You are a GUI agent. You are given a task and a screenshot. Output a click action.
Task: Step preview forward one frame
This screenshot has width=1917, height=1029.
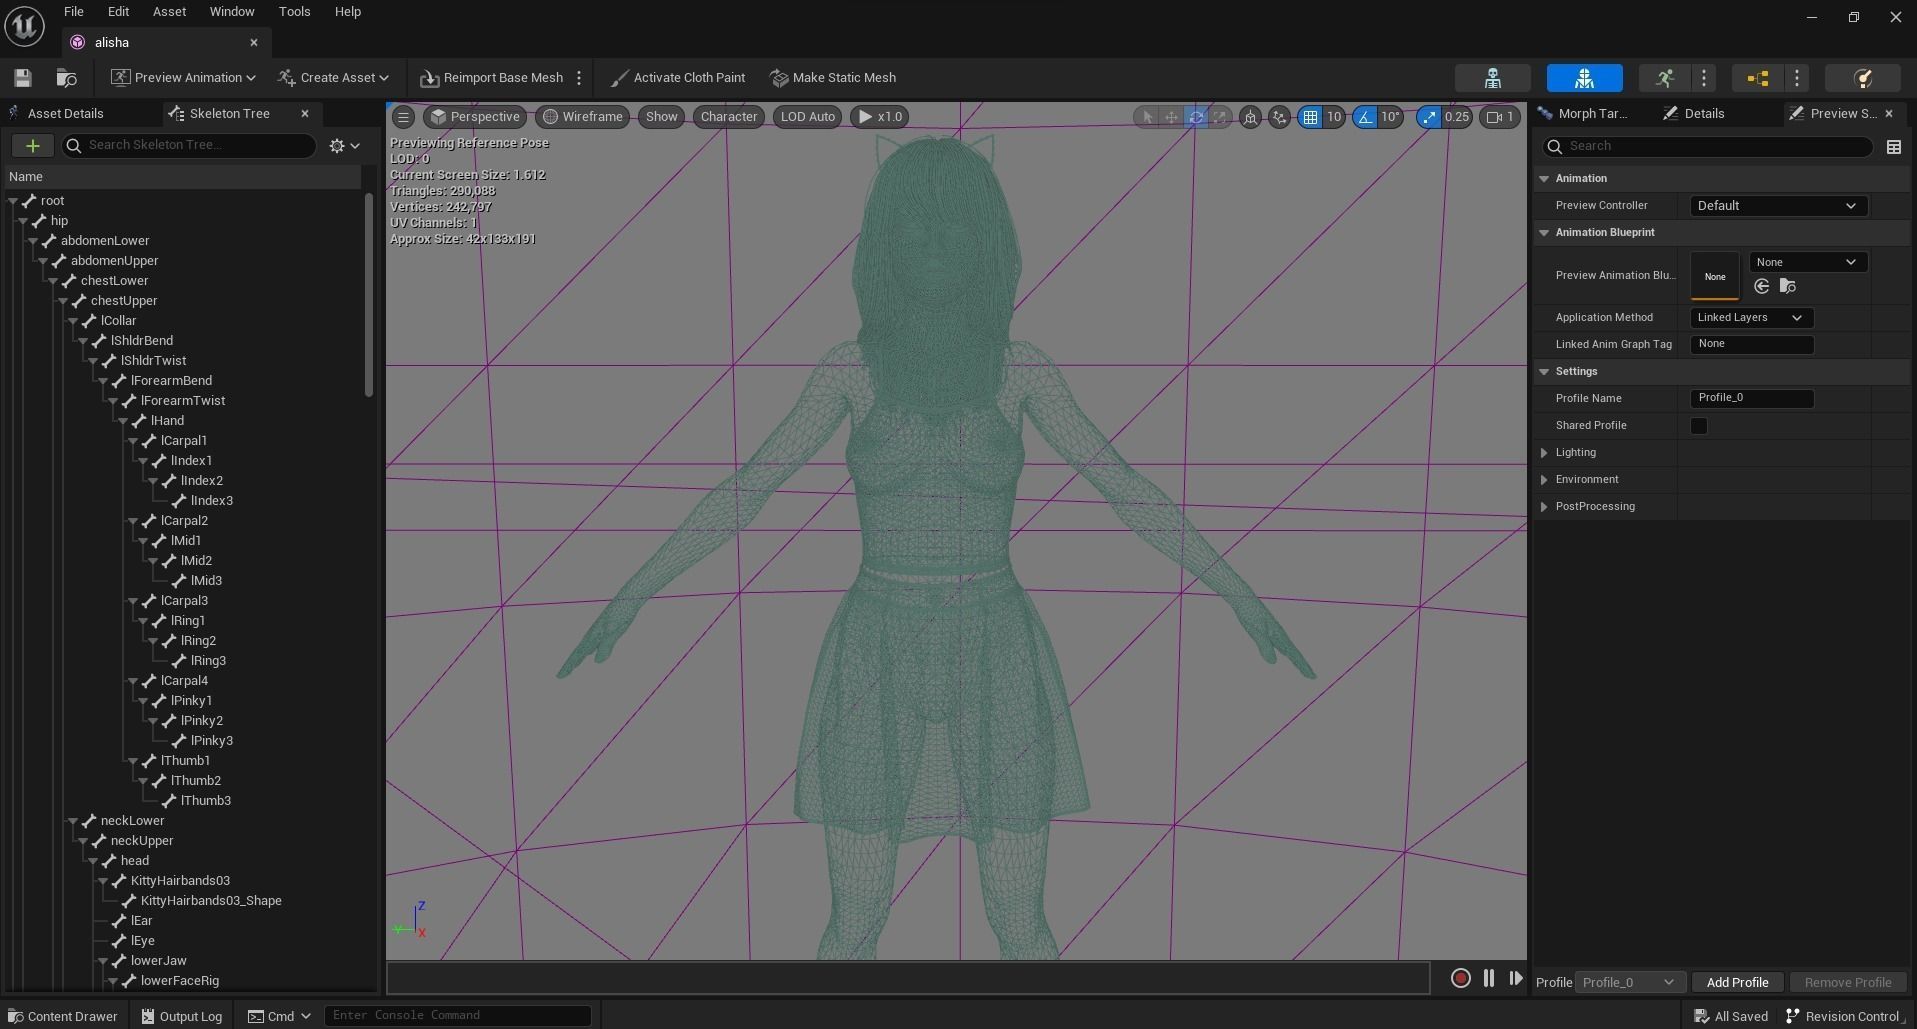pyautogui.click(x=1515, y=979)
